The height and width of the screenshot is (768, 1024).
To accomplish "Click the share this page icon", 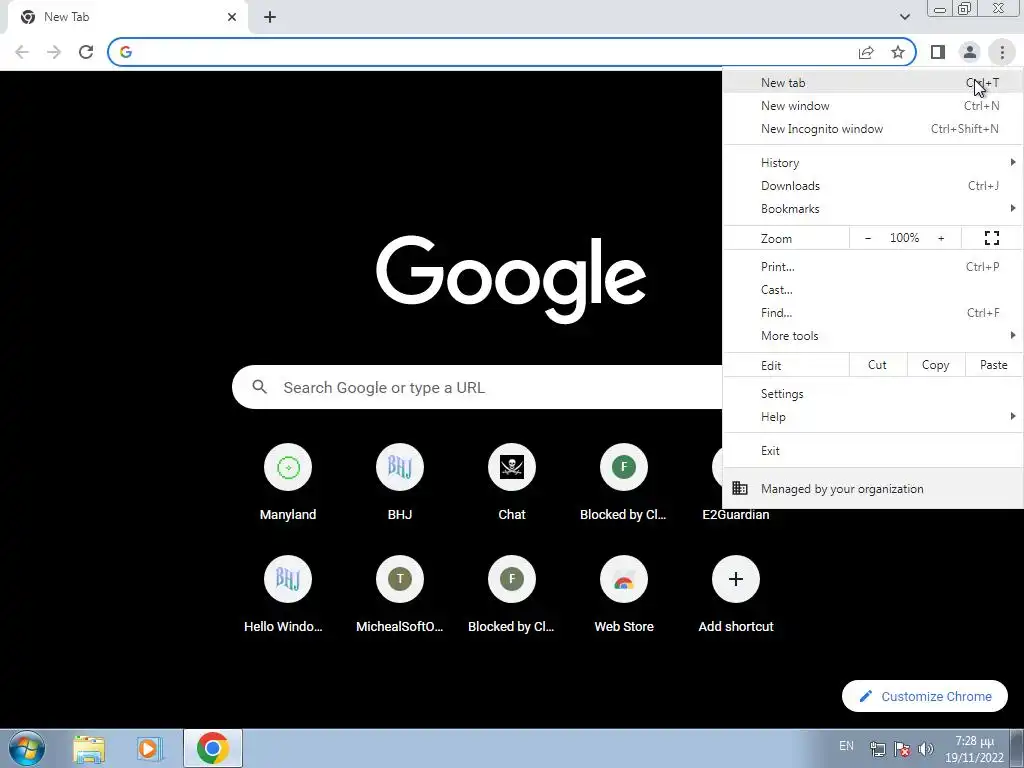I will [866, 52].
